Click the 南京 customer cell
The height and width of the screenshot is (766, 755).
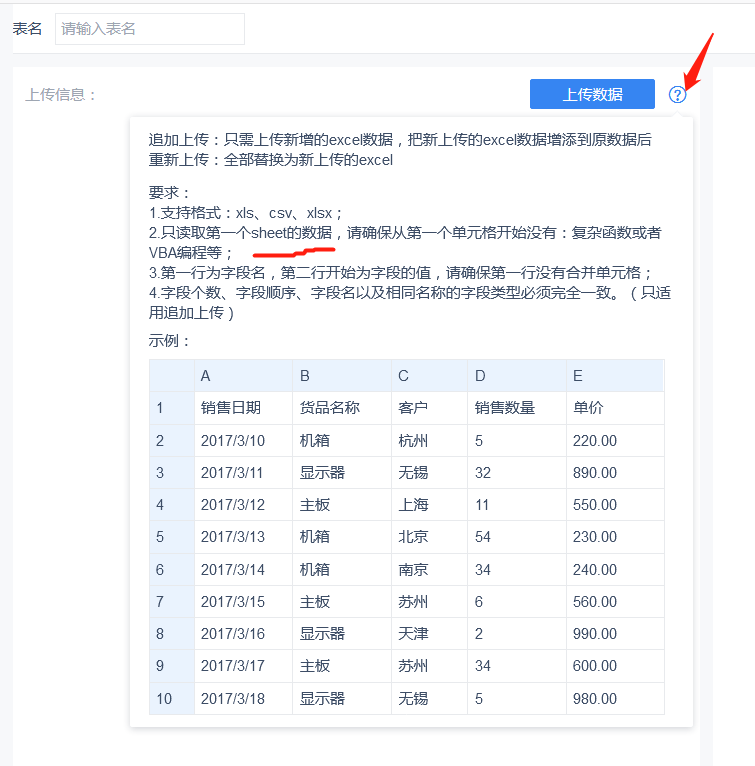[429, 570]
